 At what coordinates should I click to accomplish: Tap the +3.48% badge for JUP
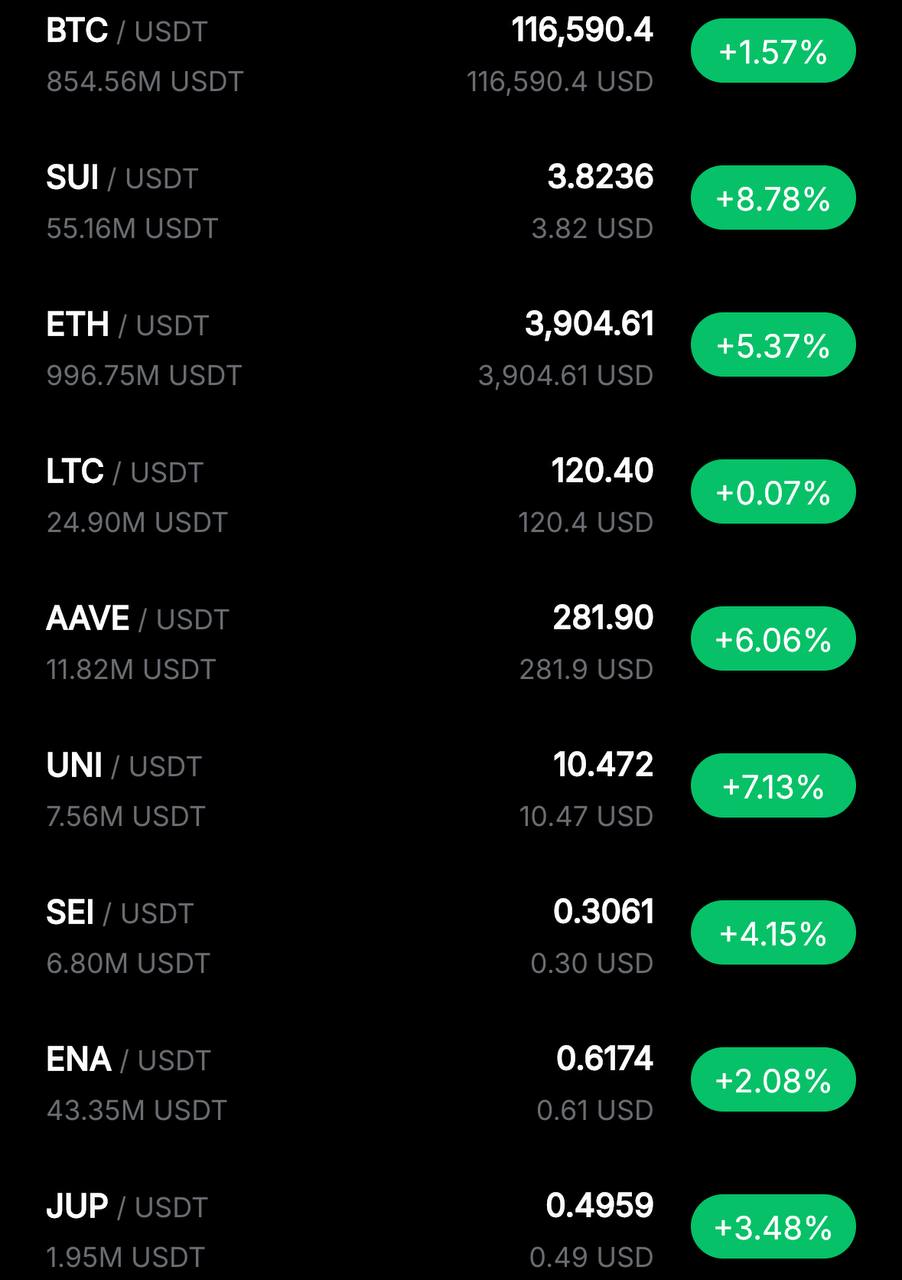click(773, 1227)
